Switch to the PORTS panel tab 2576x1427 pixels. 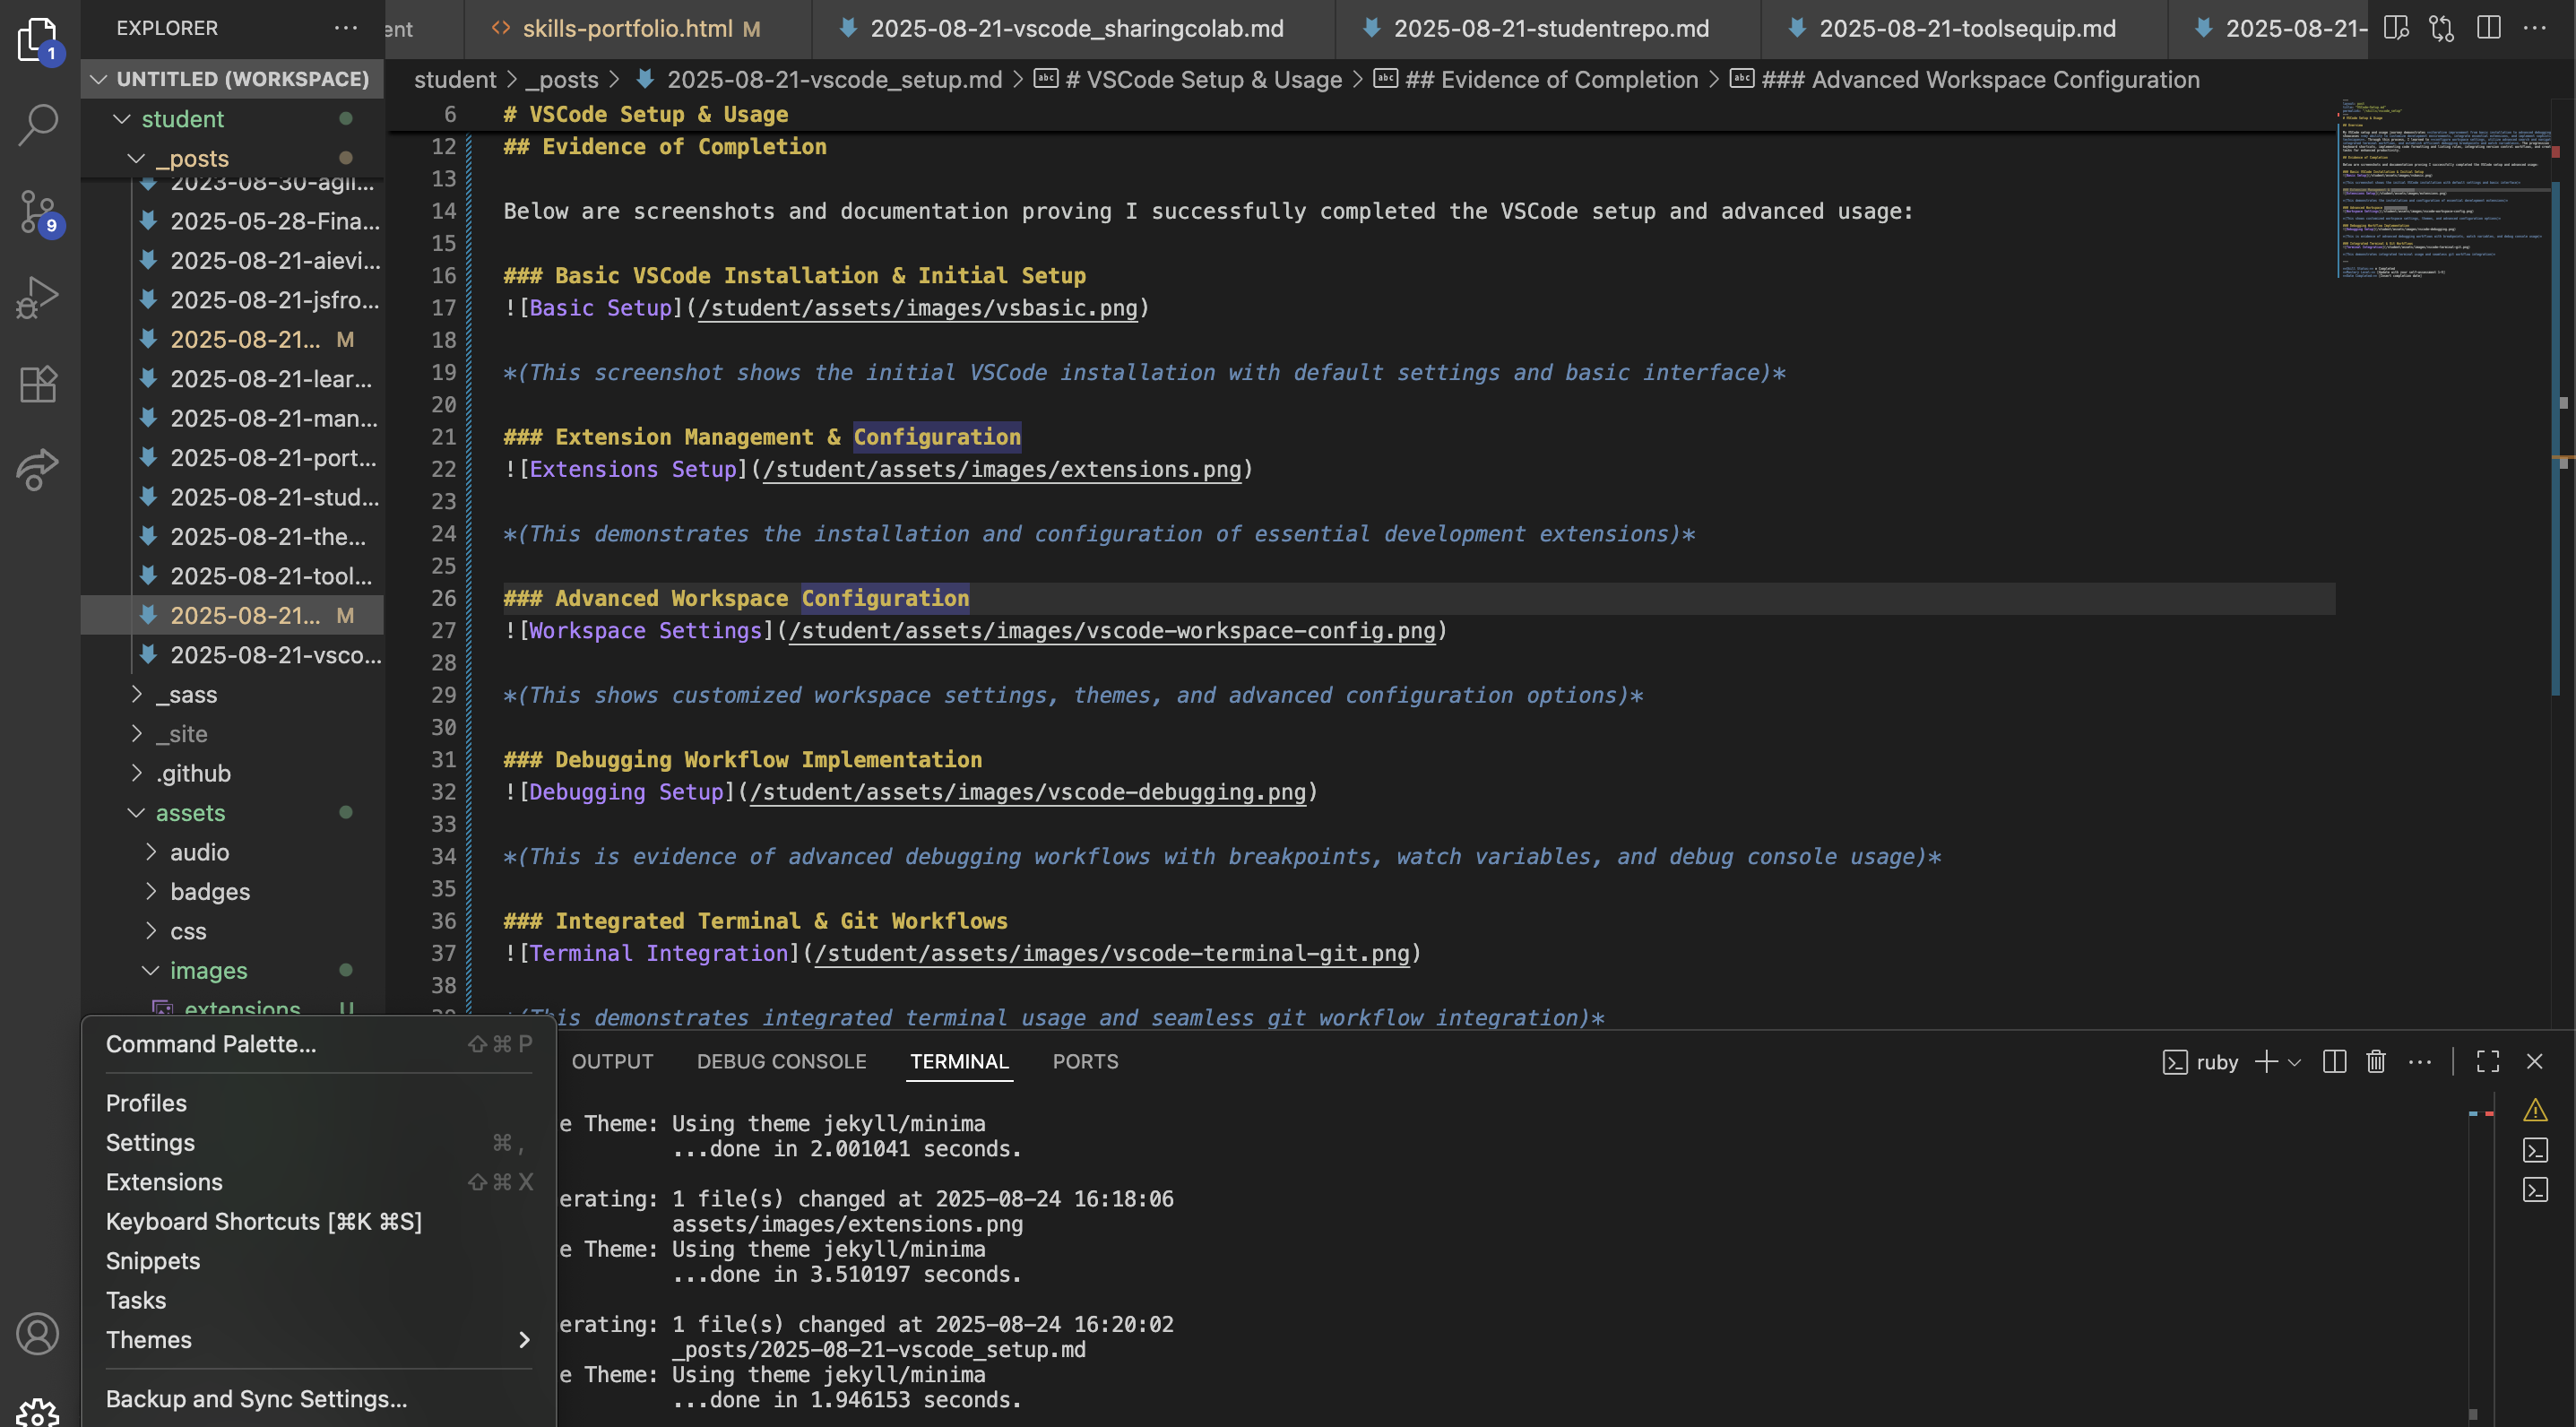tap(1085, 1061)
